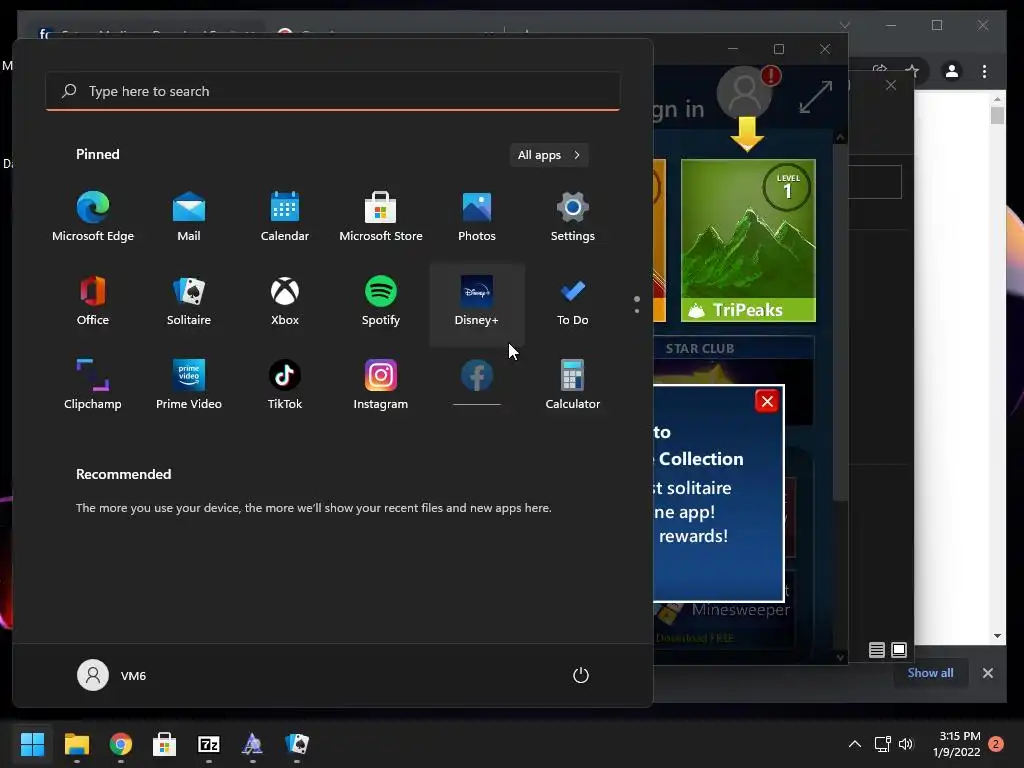This screenshot has height=768, width=1024.
Task: Open network status in system tray
Action: [x=883, y=744]
